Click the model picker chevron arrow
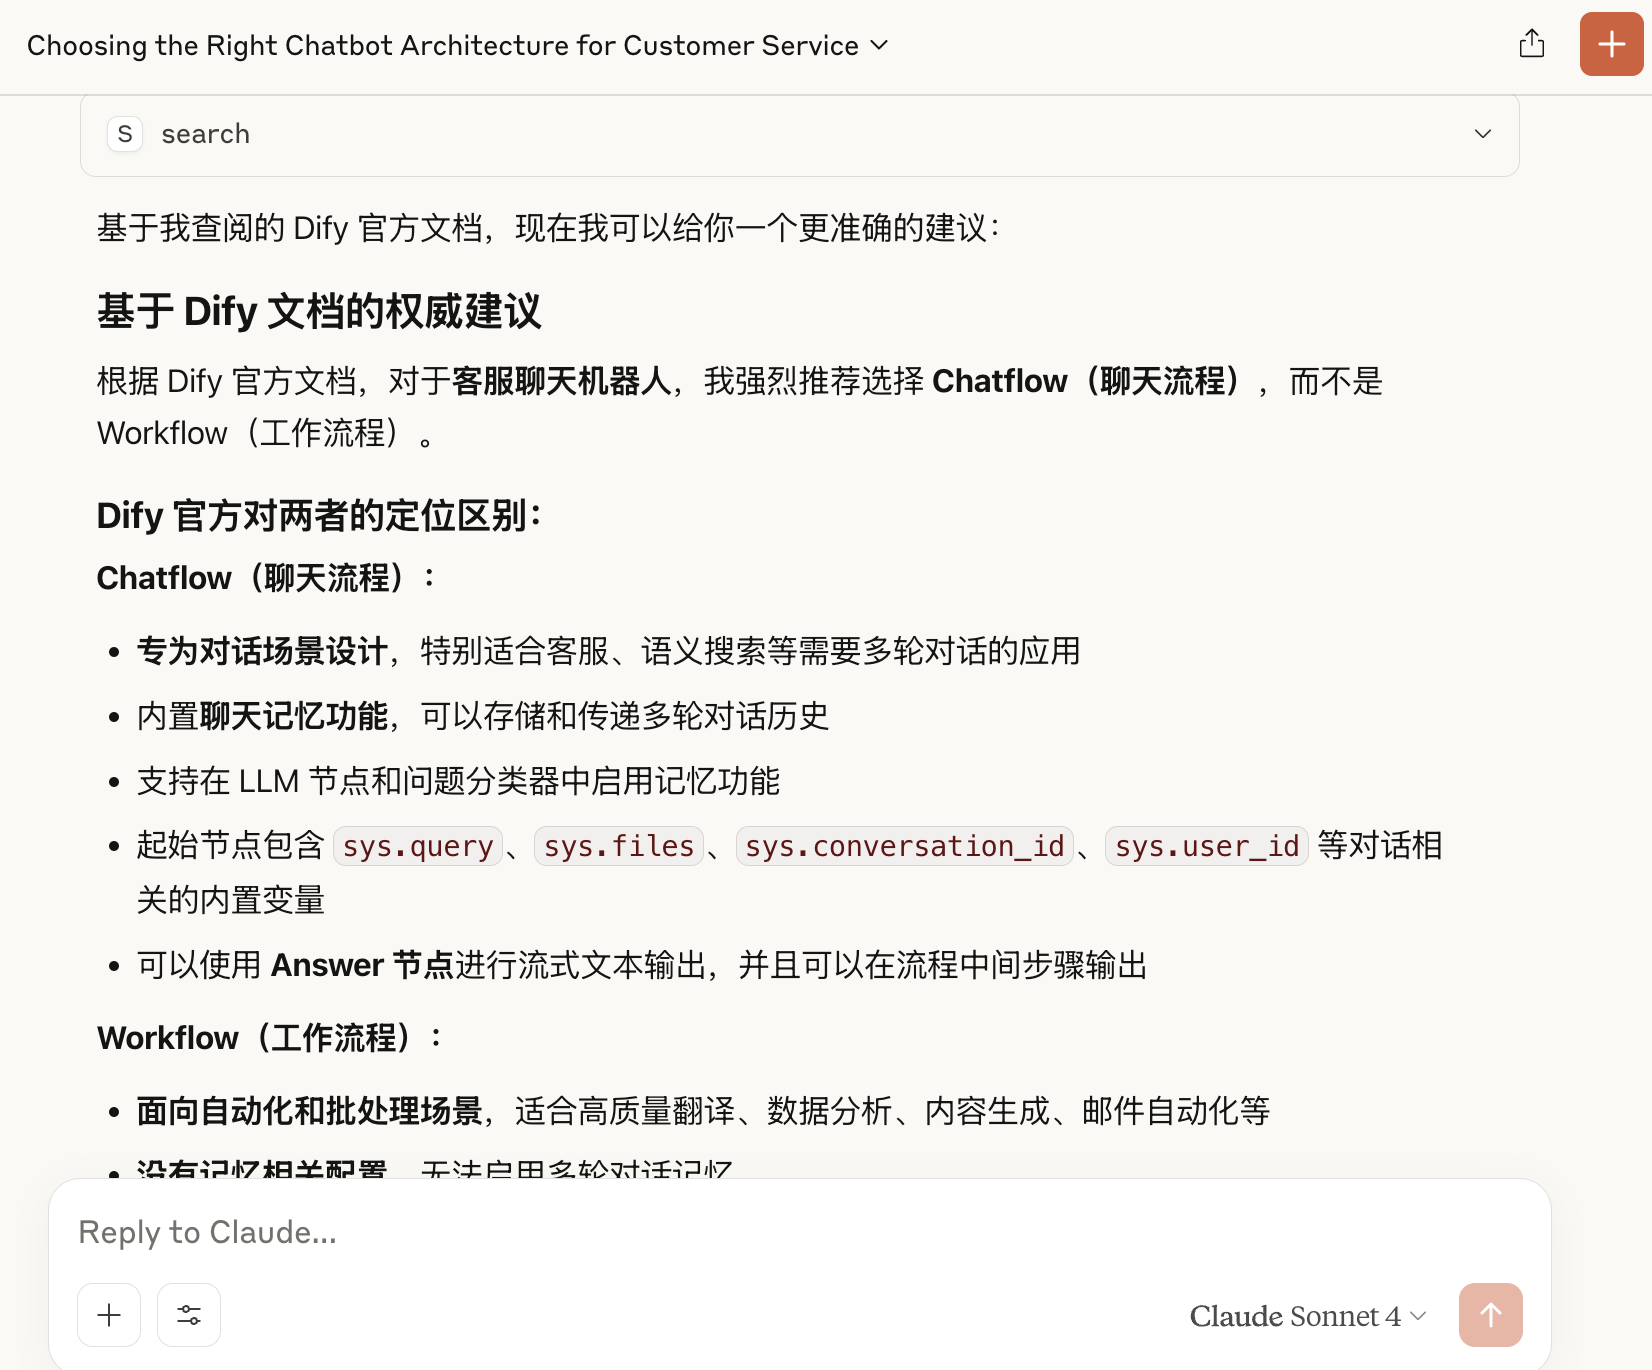1652x1370 pixels. 1415,1316
